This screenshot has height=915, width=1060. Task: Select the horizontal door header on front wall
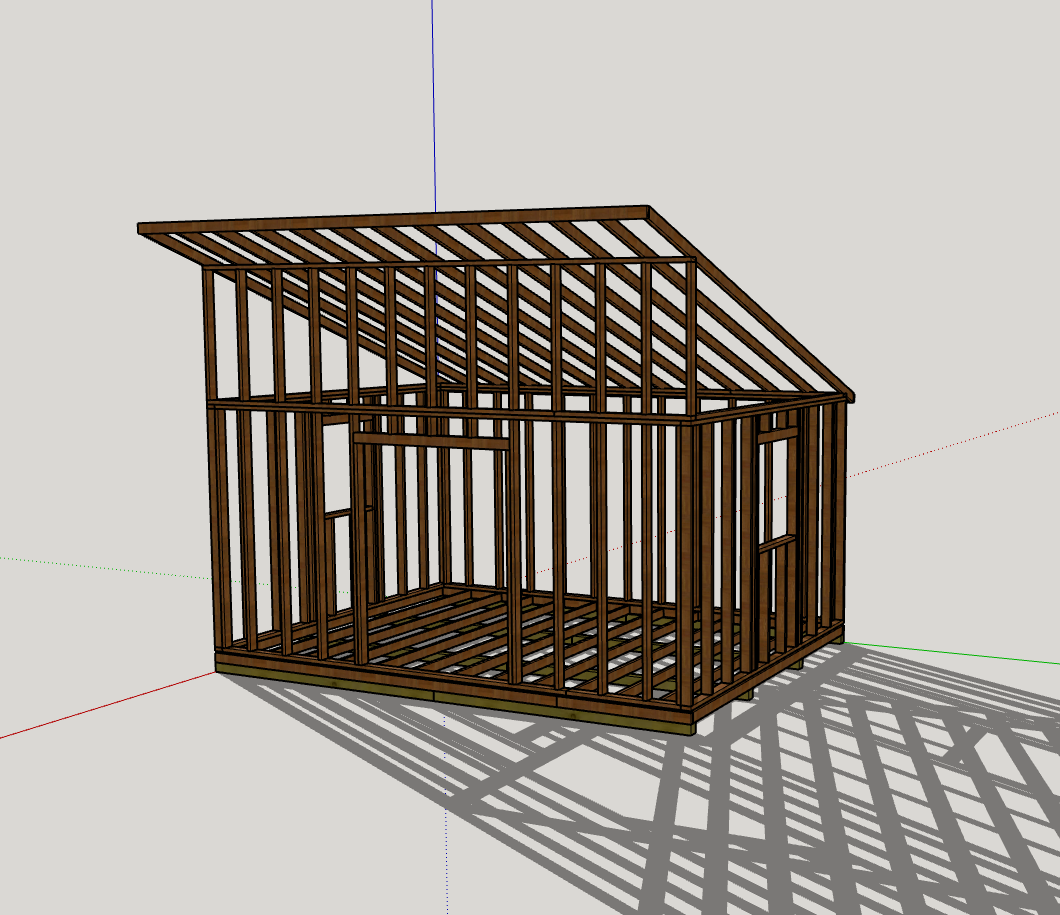tap(431, 441)
